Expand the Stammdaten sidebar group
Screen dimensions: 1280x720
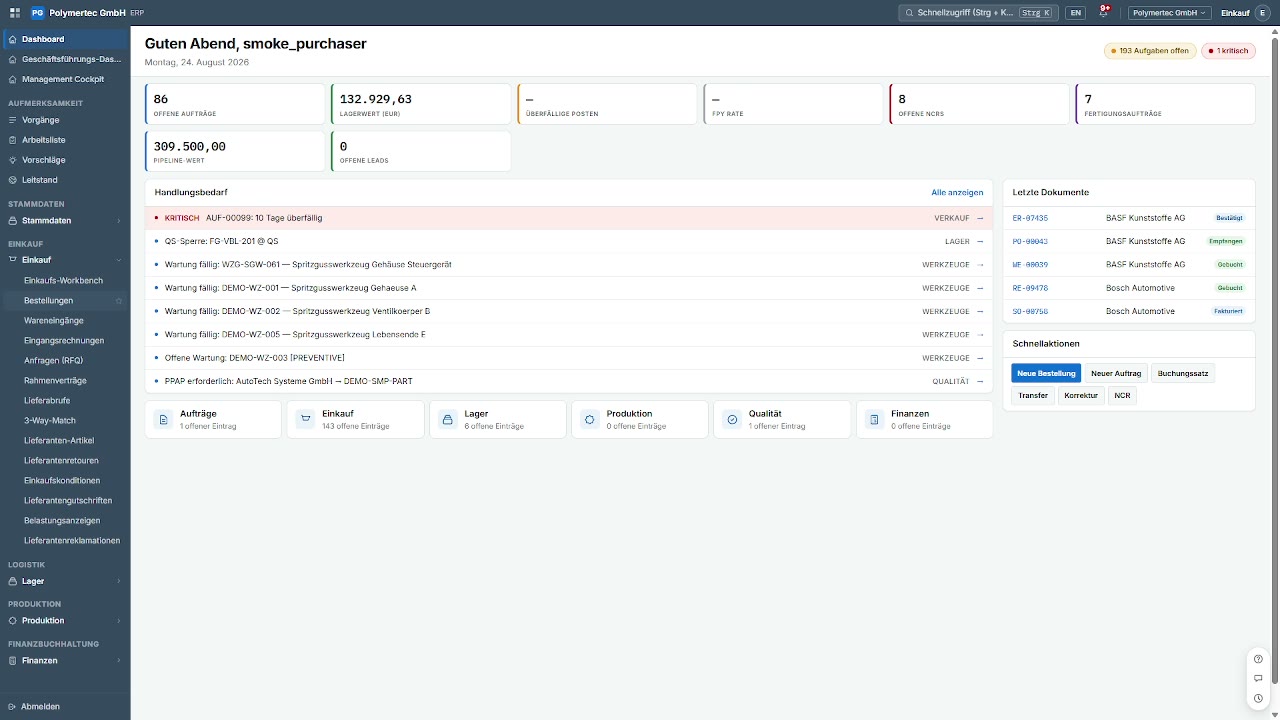[65, 220]
